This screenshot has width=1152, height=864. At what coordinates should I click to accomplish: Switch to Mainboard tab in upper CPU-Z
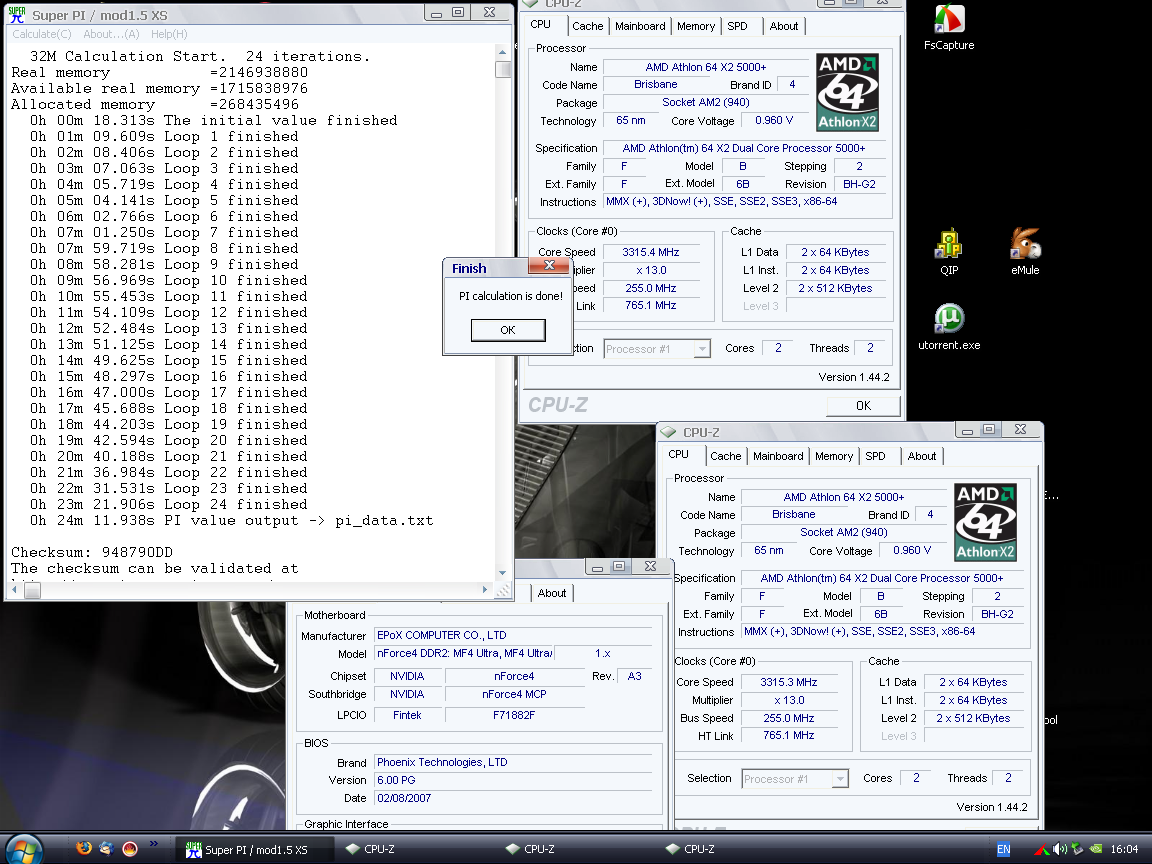pyautogui.click(x=640, y=26)
